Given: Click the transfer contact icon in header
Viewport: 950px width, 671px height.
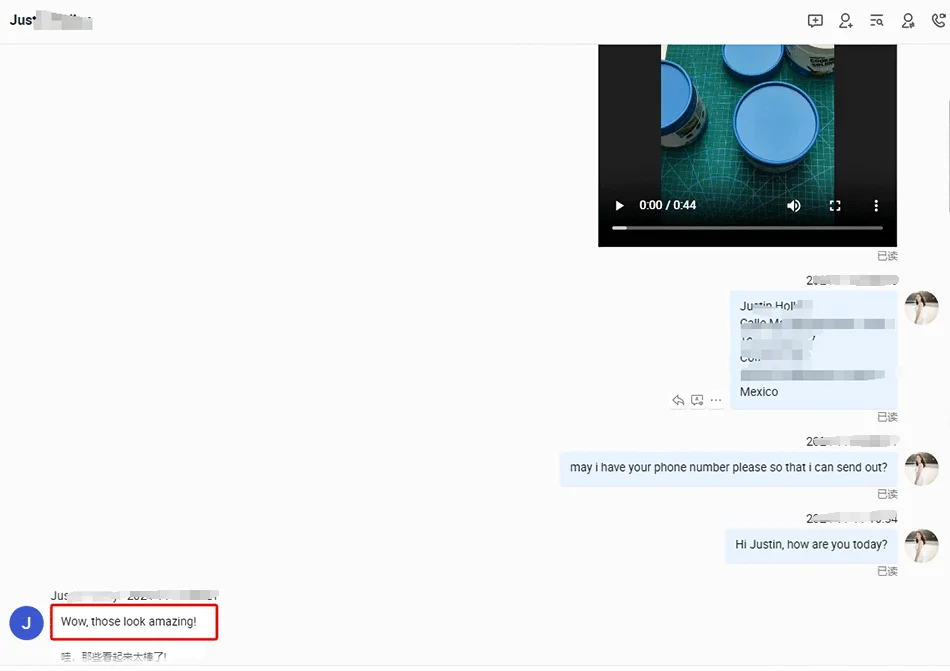Looking at the screenshot, I should [x=908, y=21].
